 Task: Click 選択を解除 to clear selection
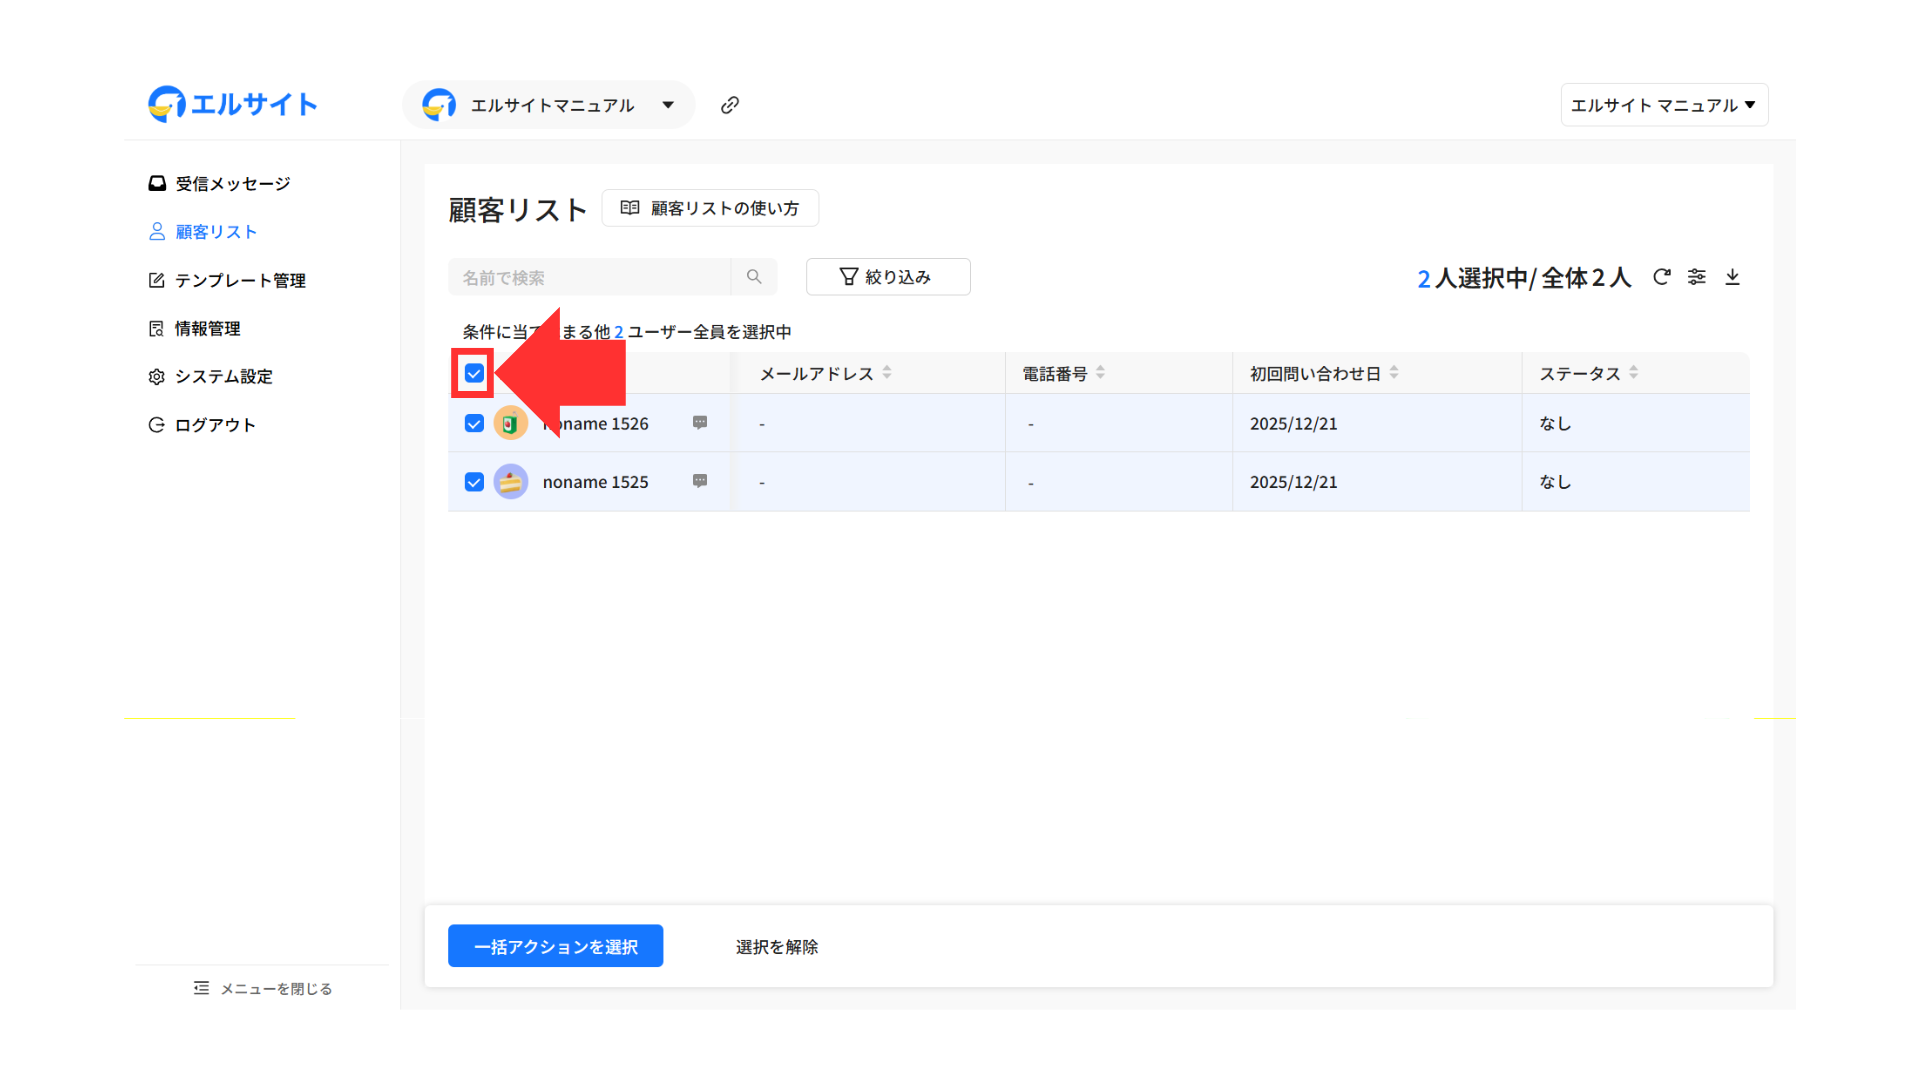[x=777, y=947]
